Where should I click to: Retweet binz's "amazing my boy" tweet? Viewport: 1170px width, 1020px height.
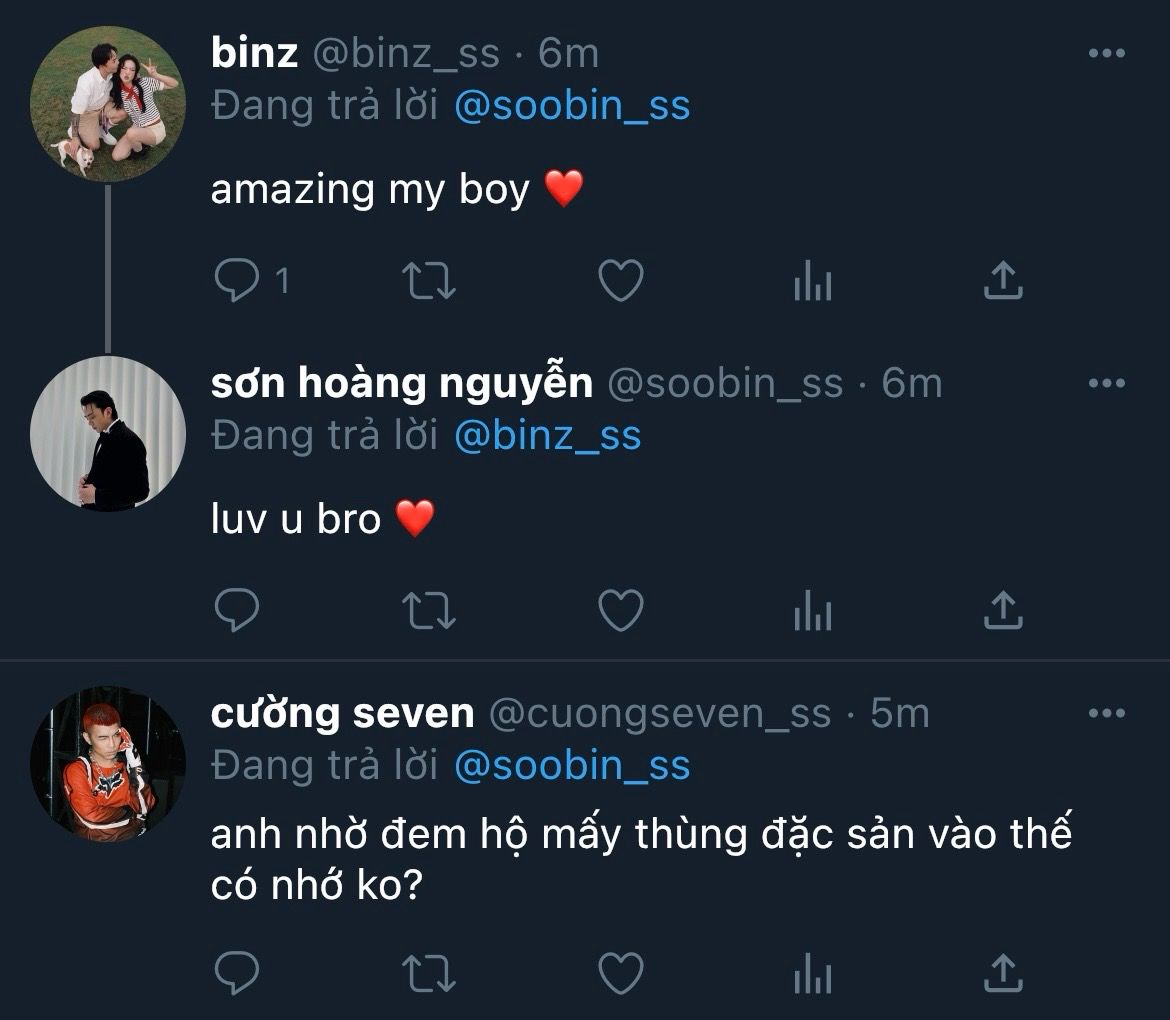pos(429,282)
